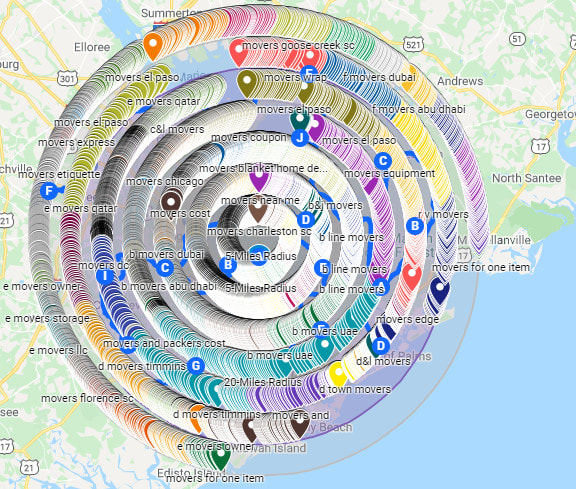This screenshot has height=489, width=576.
Task: Select 'movers and packers cost' label
Action: tap(164, 343)
